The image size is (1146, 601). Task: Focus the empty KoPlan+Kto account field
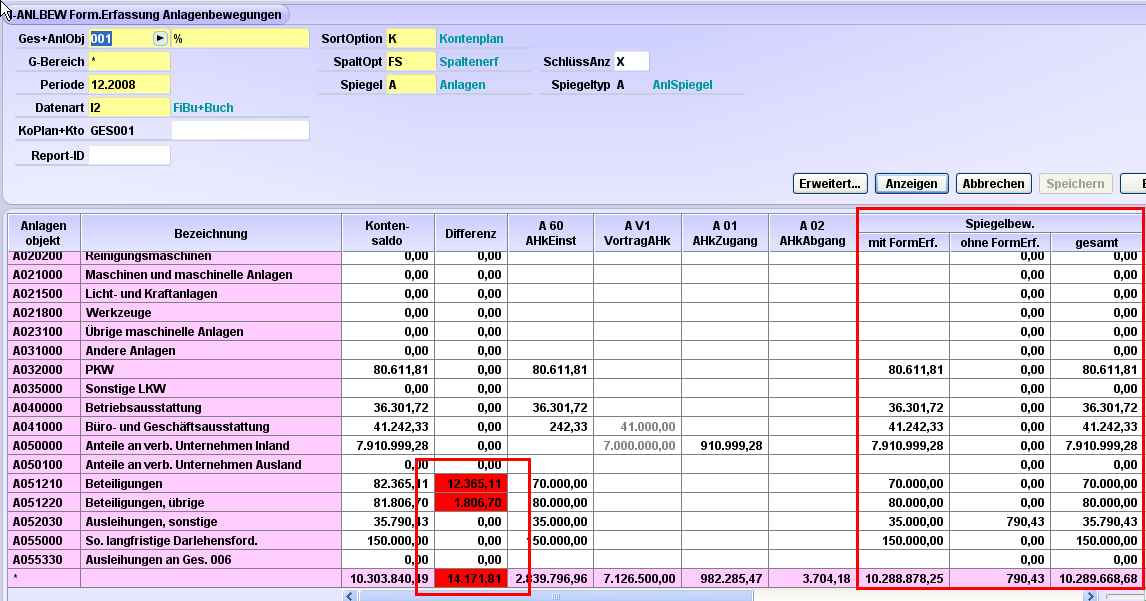(240, 131)
